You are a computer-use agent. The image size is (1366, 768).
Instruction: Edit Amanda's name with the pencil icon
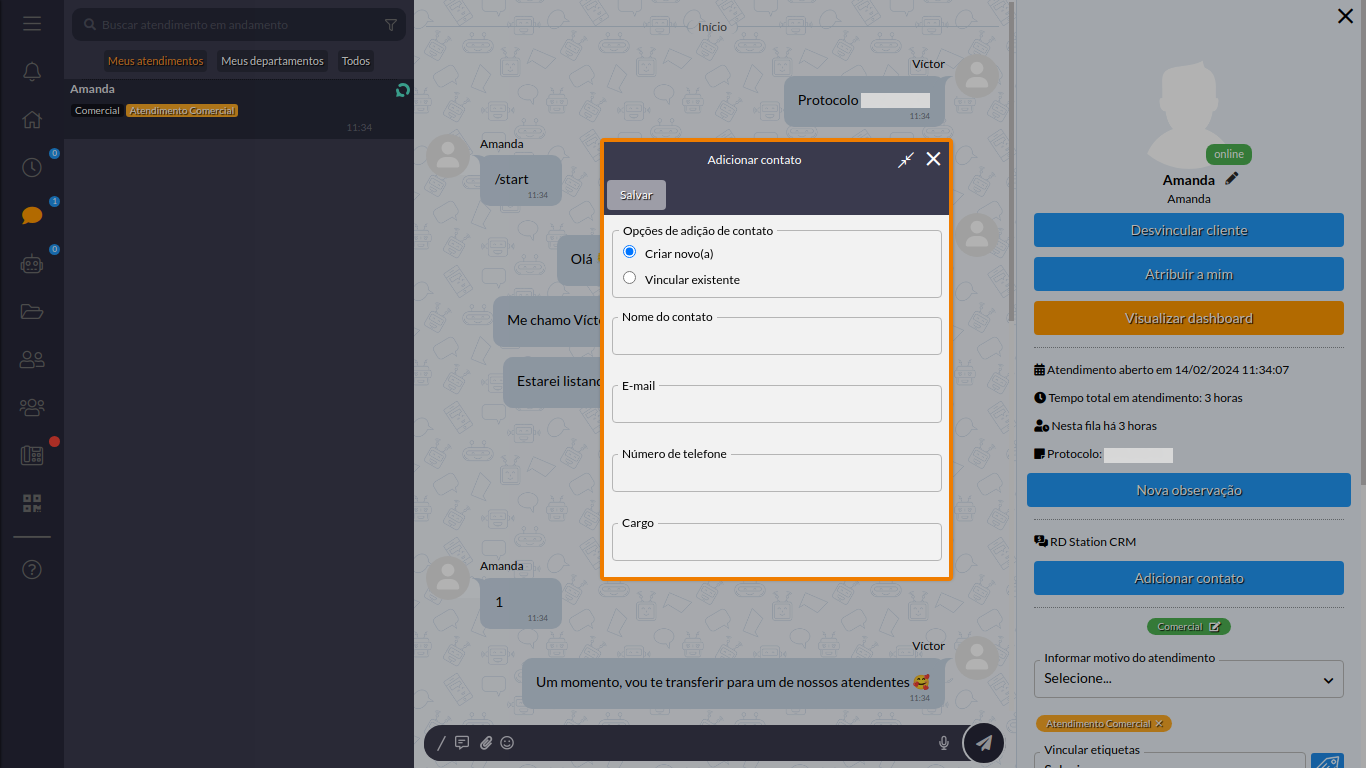point(1231,179)
